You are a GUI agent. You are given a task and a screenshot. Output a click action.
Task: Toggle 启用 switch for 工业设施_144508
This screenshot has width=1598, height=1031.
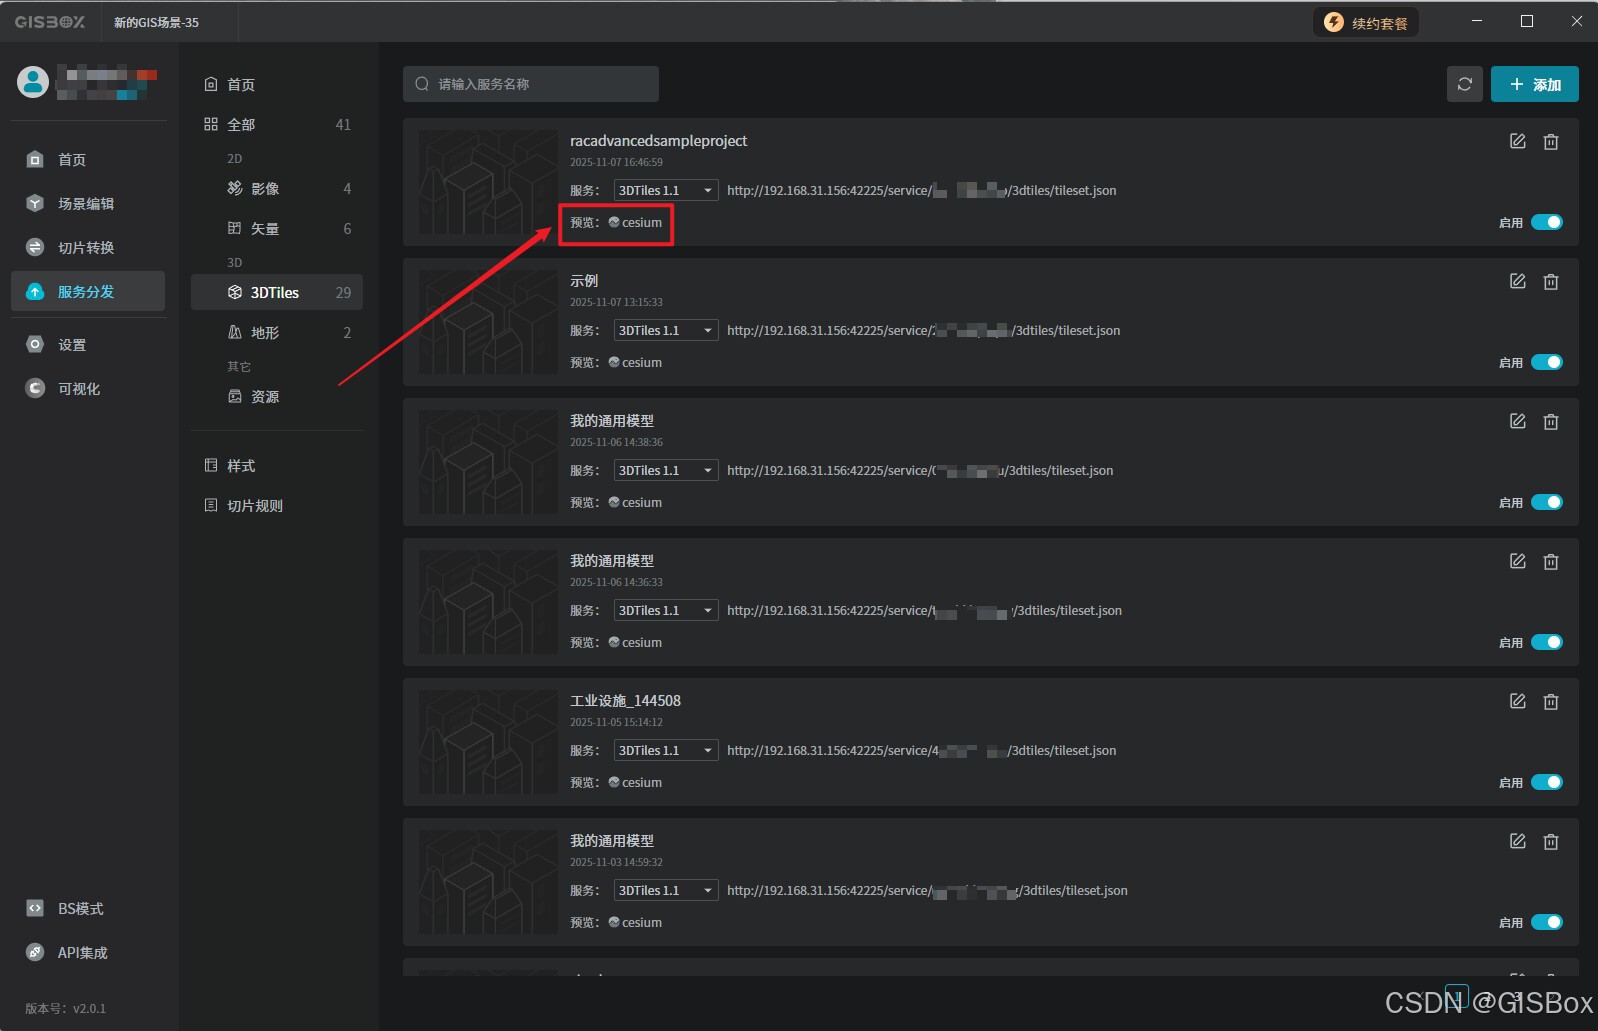(x=1547, y=782)
